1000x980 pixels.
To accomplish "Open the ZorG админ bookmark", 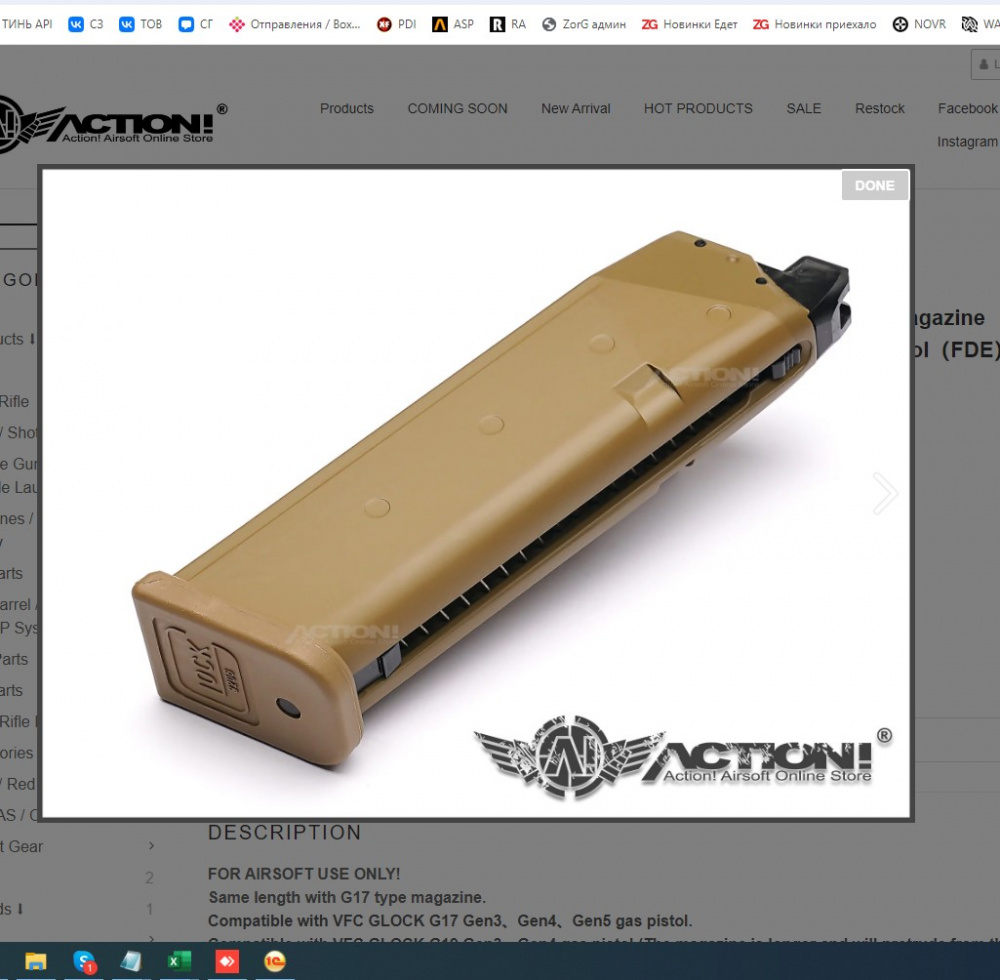I will coord(584,24).
